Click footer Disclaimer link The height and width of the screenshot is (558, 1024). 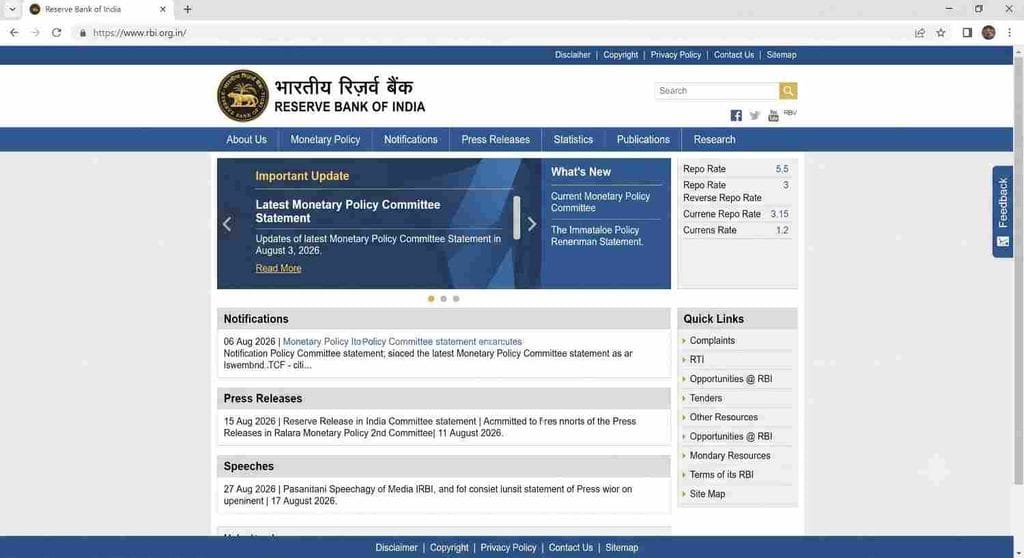click(x=396, y=548)
